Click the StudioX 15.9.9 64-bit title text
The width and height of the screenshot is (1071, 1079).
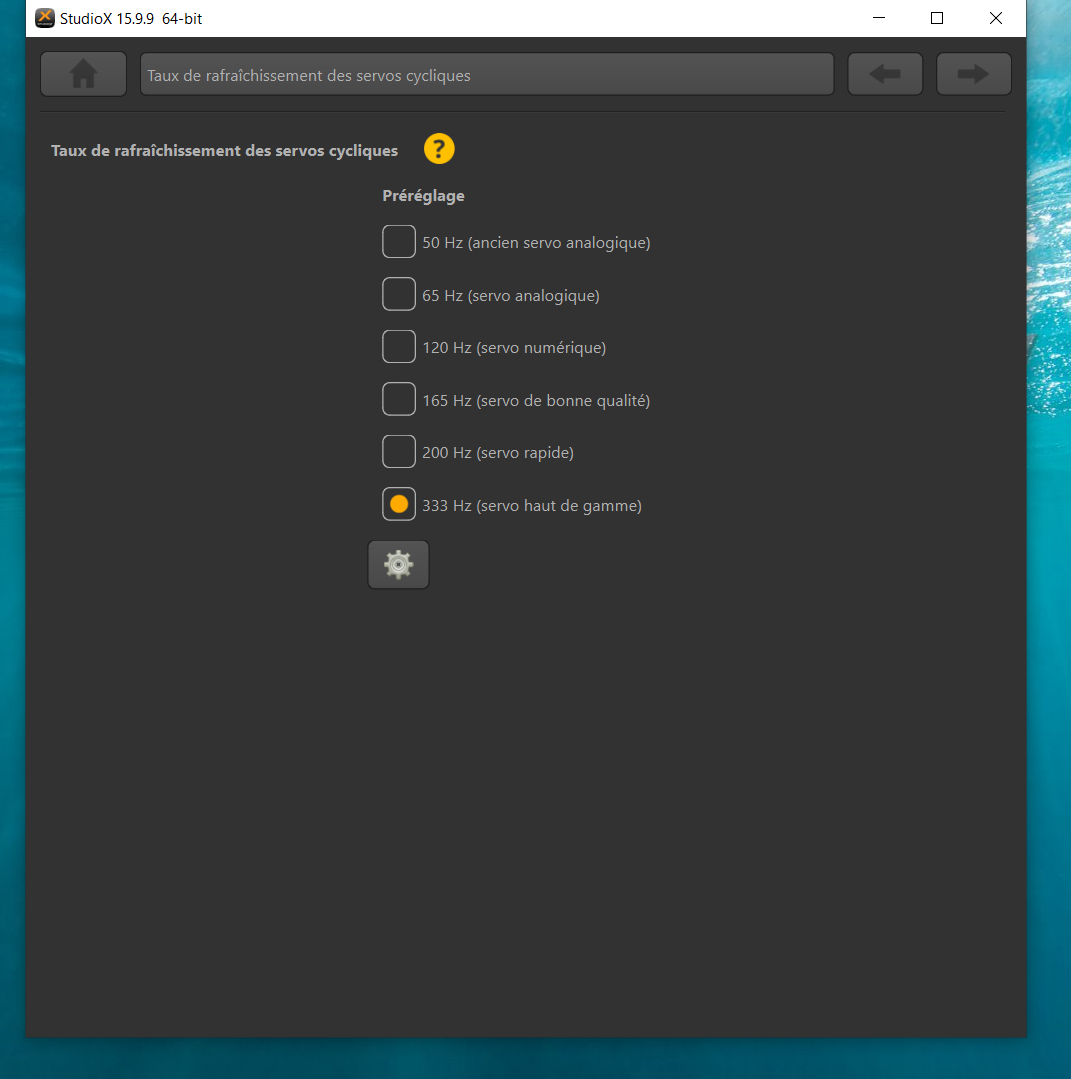(x=131, y=19)
